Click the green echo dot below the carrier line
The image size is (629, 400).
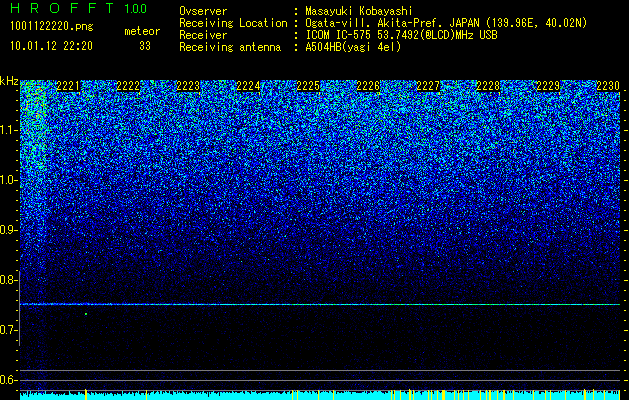86,314
